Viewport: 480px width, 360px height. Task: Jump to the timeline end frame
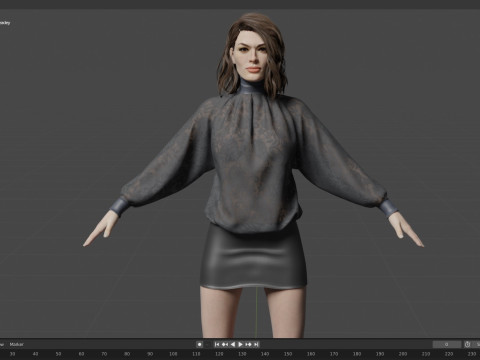click(x=256, y=344)
